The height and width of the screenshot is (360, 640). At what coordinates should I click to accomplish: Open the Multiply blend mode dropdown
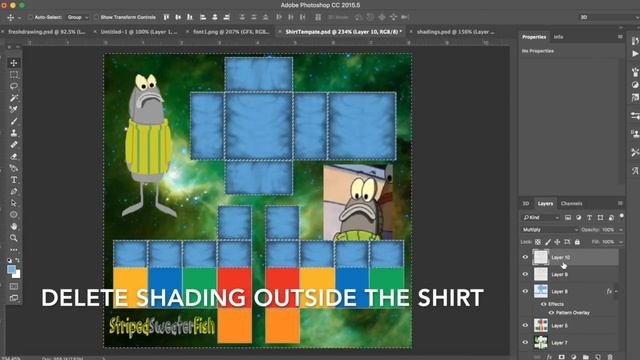pyautogui.click(x=550, y=230)
